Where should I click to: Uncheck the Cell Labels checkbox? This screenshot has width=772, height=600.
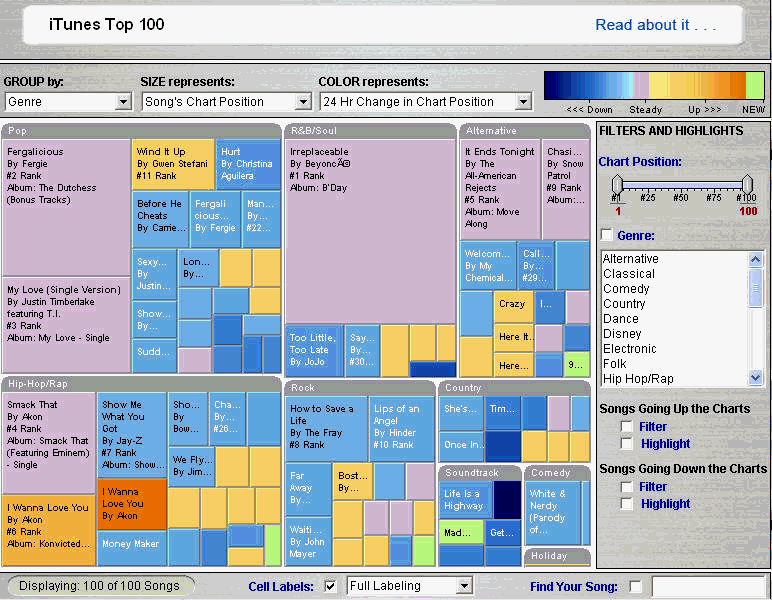(331, 586)
